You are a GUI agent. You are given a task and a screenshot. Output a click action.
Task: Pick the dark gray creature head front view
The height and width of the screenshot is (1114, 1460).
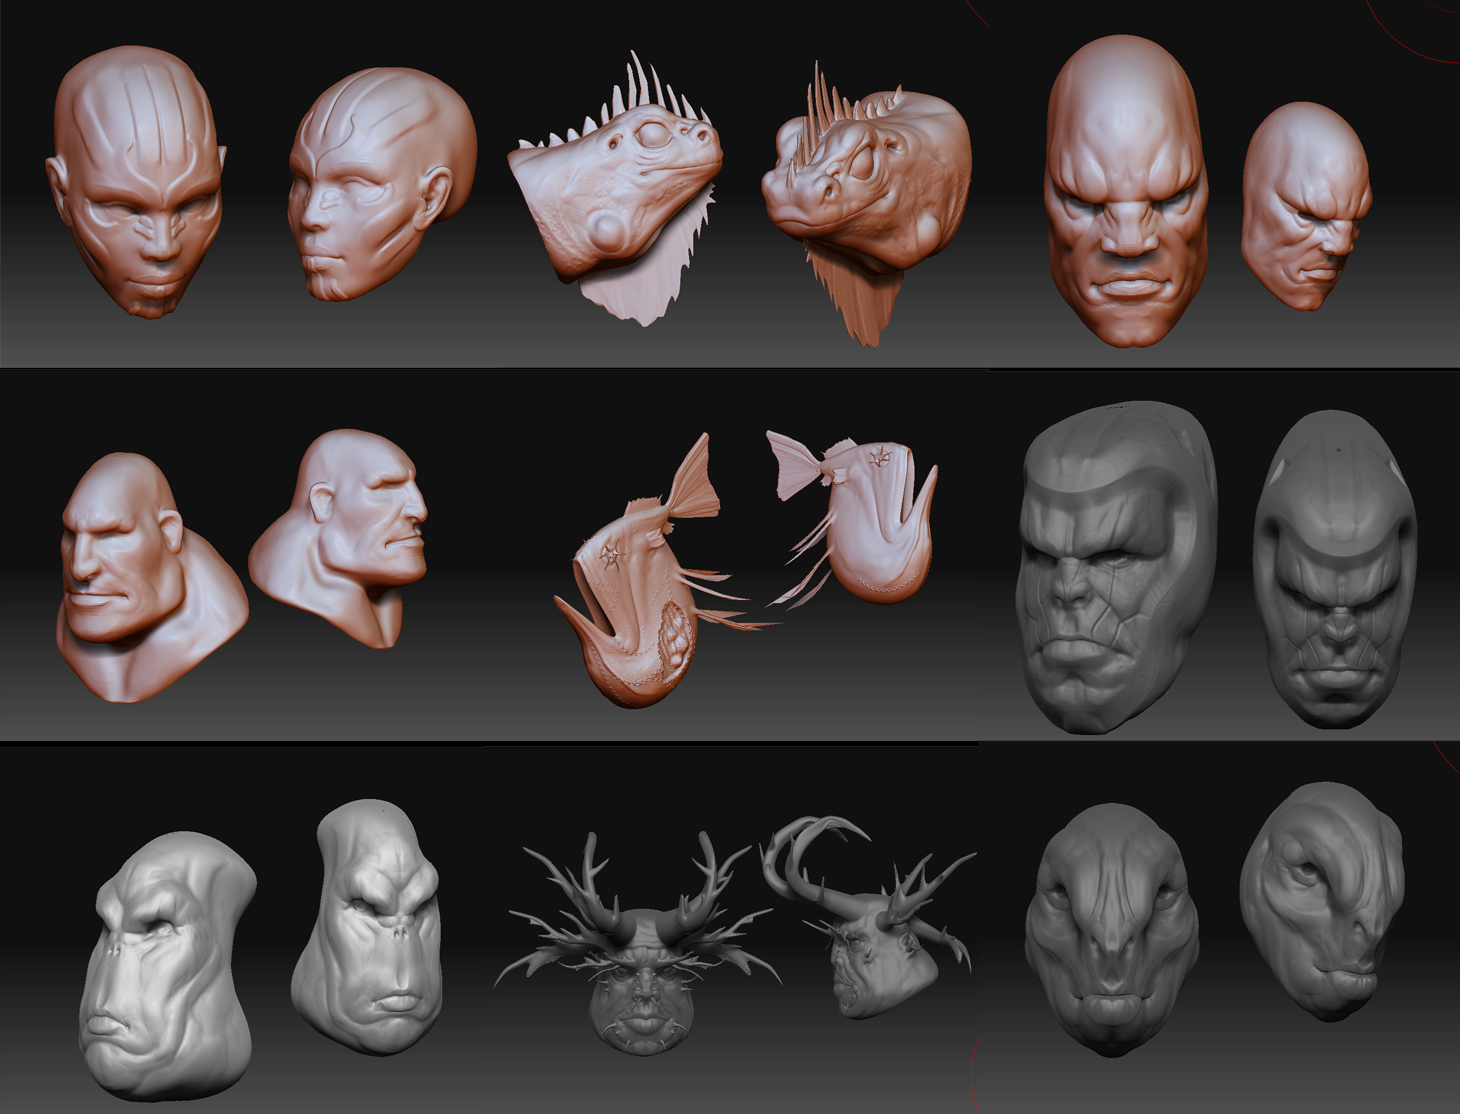(x=1110, y=930)
